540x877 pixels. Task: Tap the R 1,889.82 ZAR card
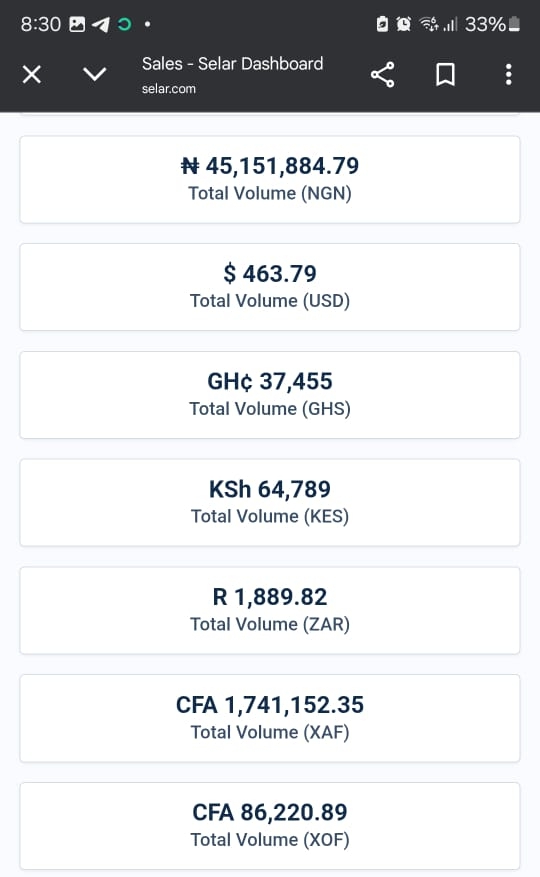tap(270, 610)
